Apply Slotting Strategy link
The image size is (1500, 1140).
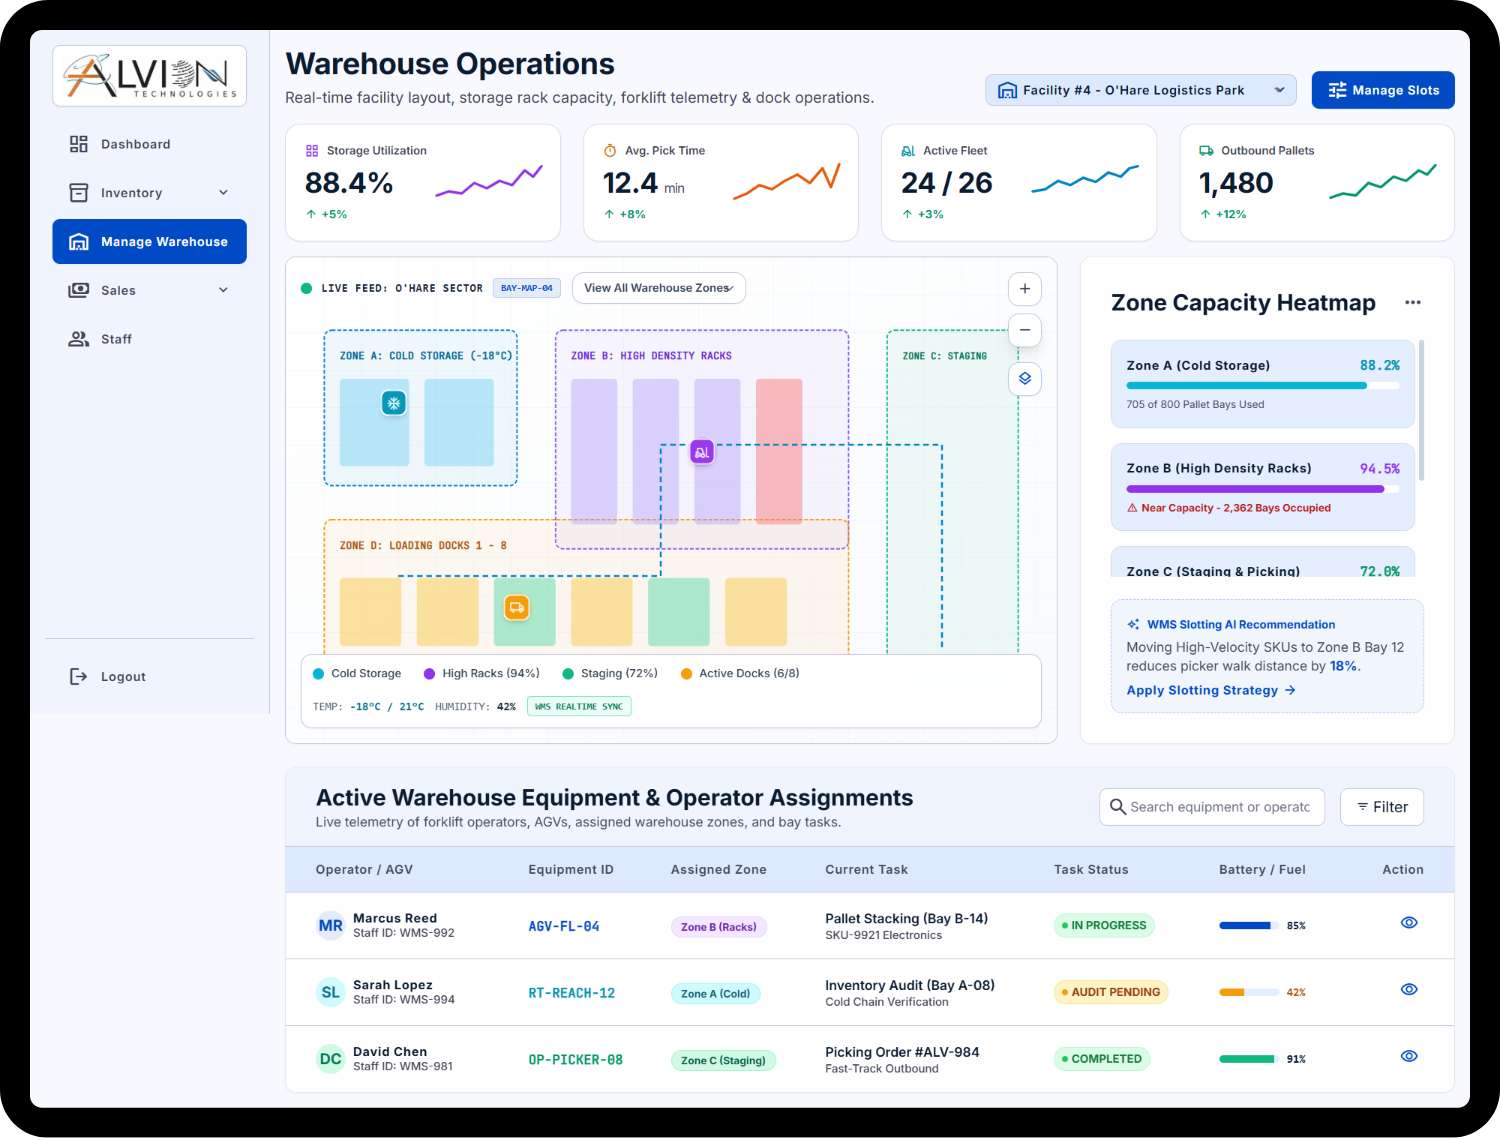click(x=1211, y=691)
